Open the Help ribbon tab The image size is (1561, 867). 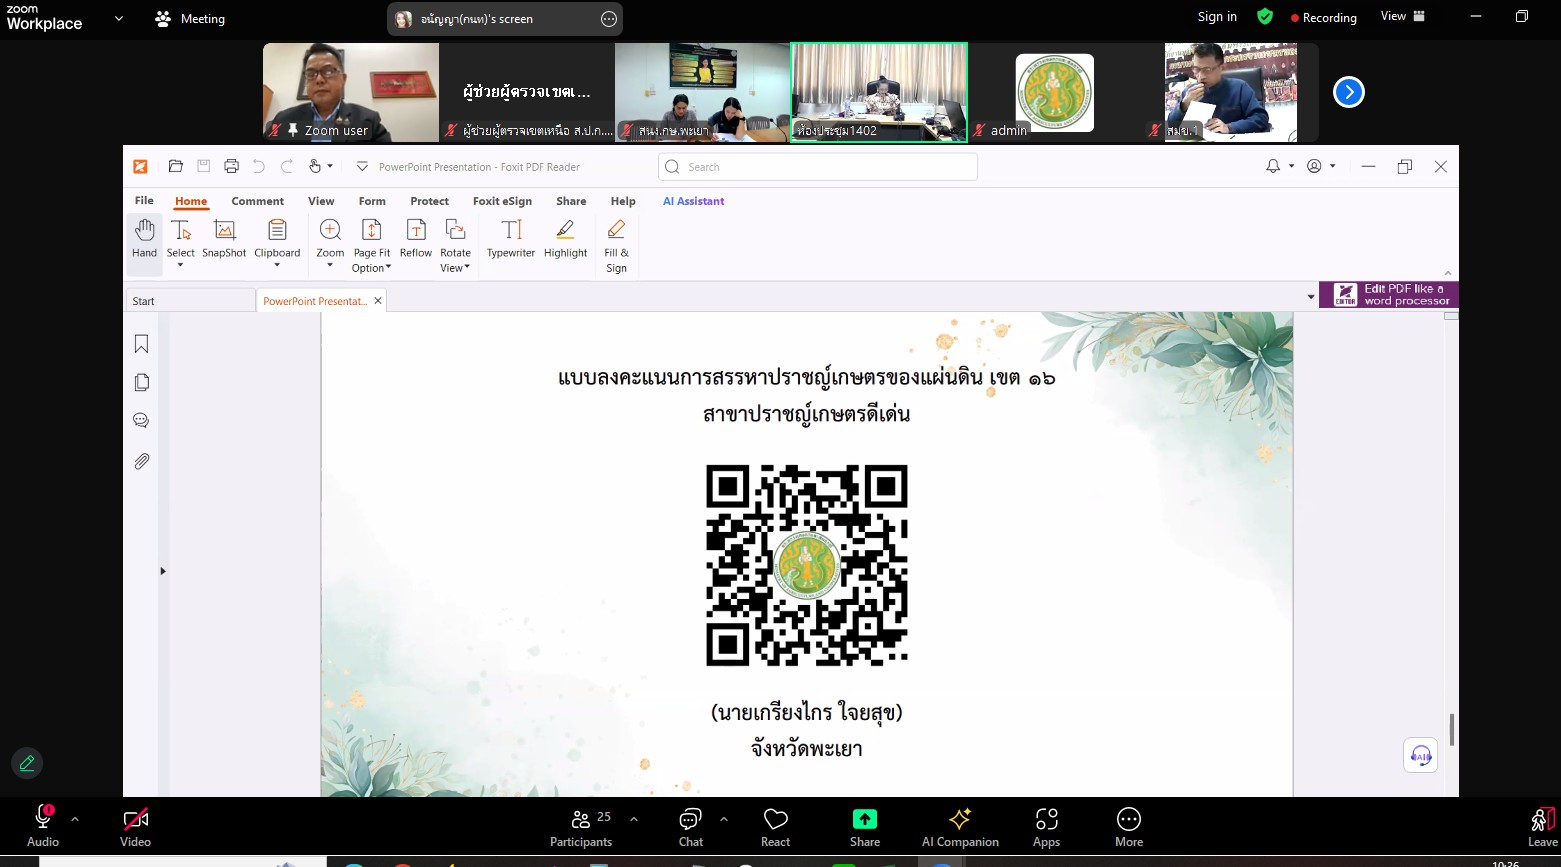[623, 201]
